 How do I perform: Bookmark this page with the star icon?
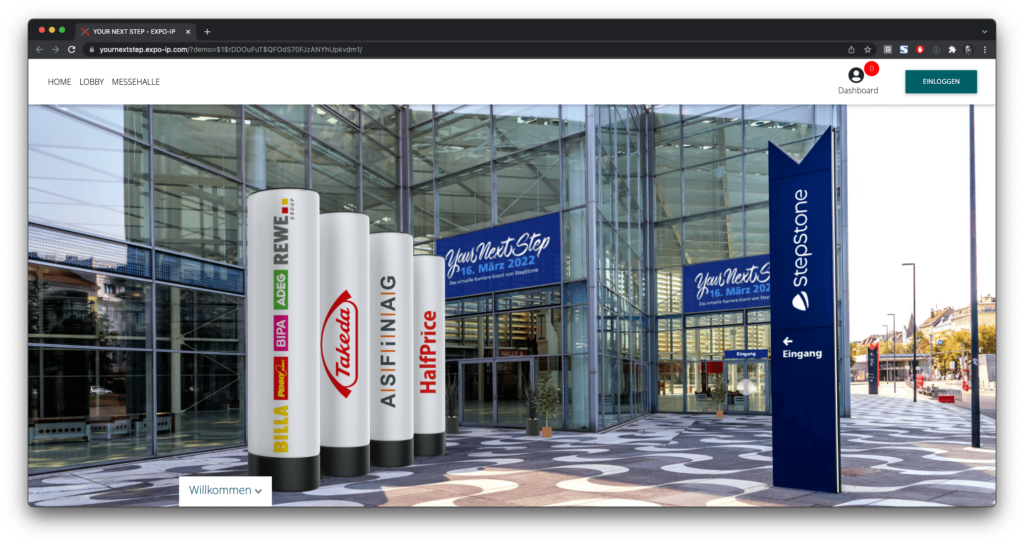point(868,50)
